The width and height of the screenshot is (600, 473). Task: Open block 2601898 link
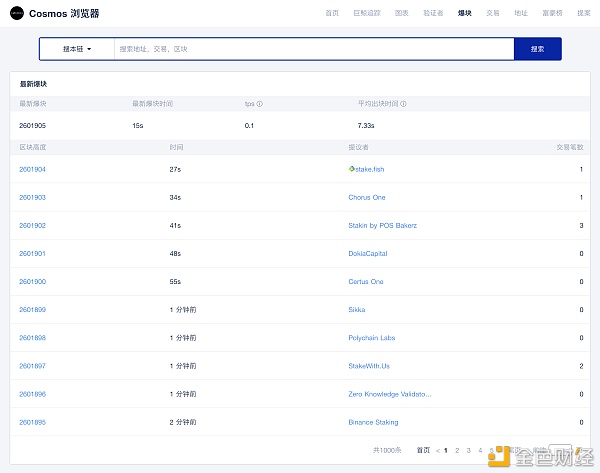click(33, 338)
